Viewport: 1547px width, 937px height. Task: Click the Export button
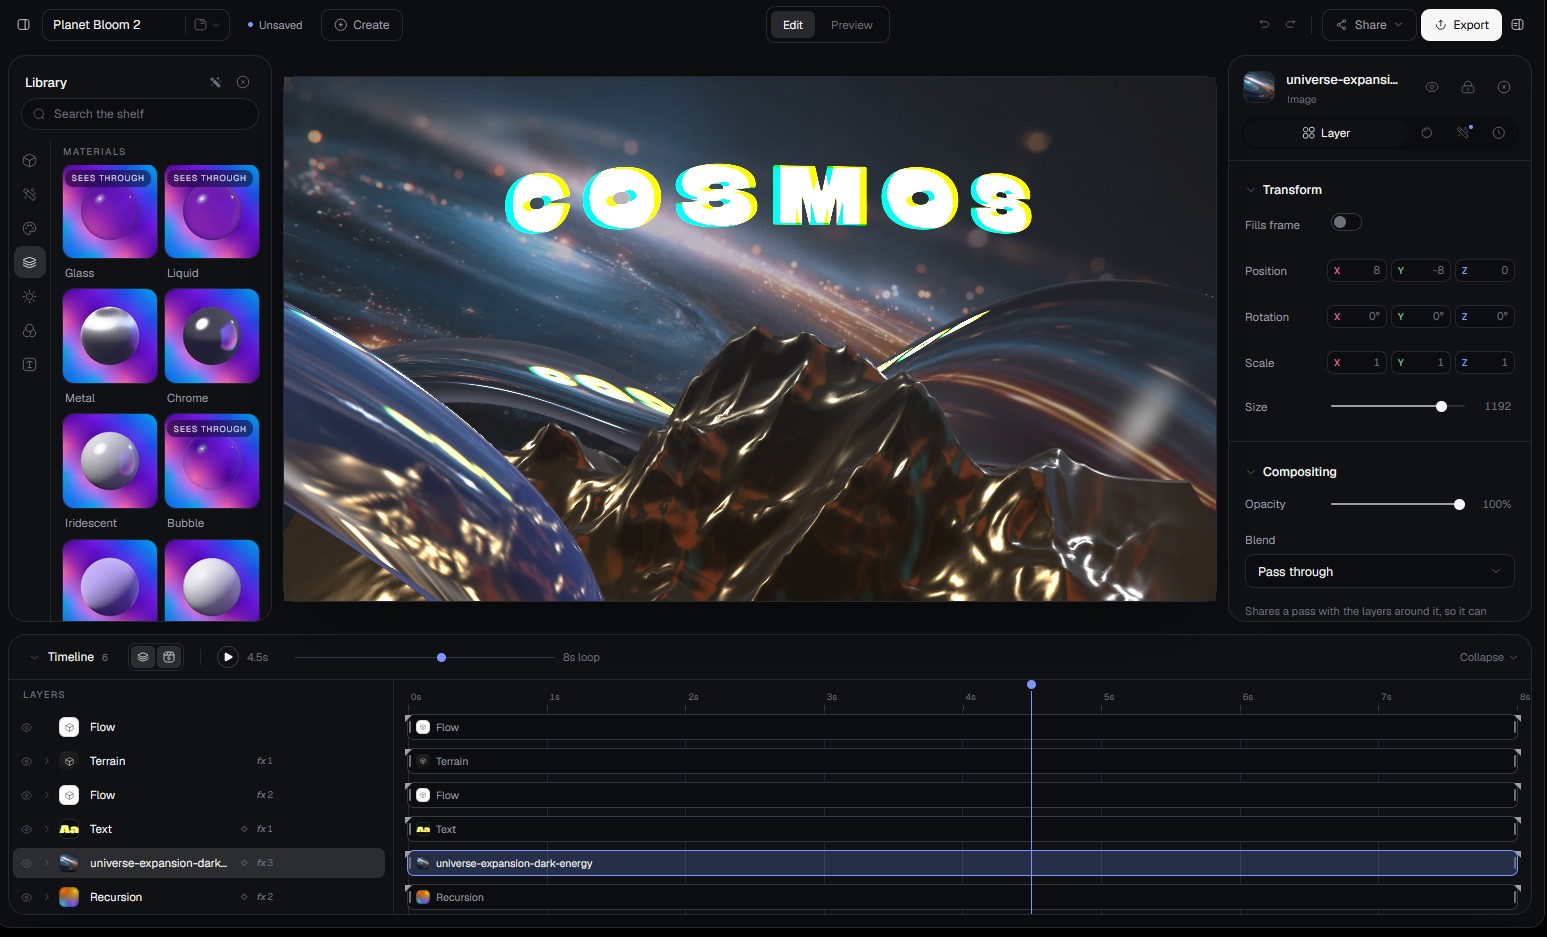[1461, 25]
